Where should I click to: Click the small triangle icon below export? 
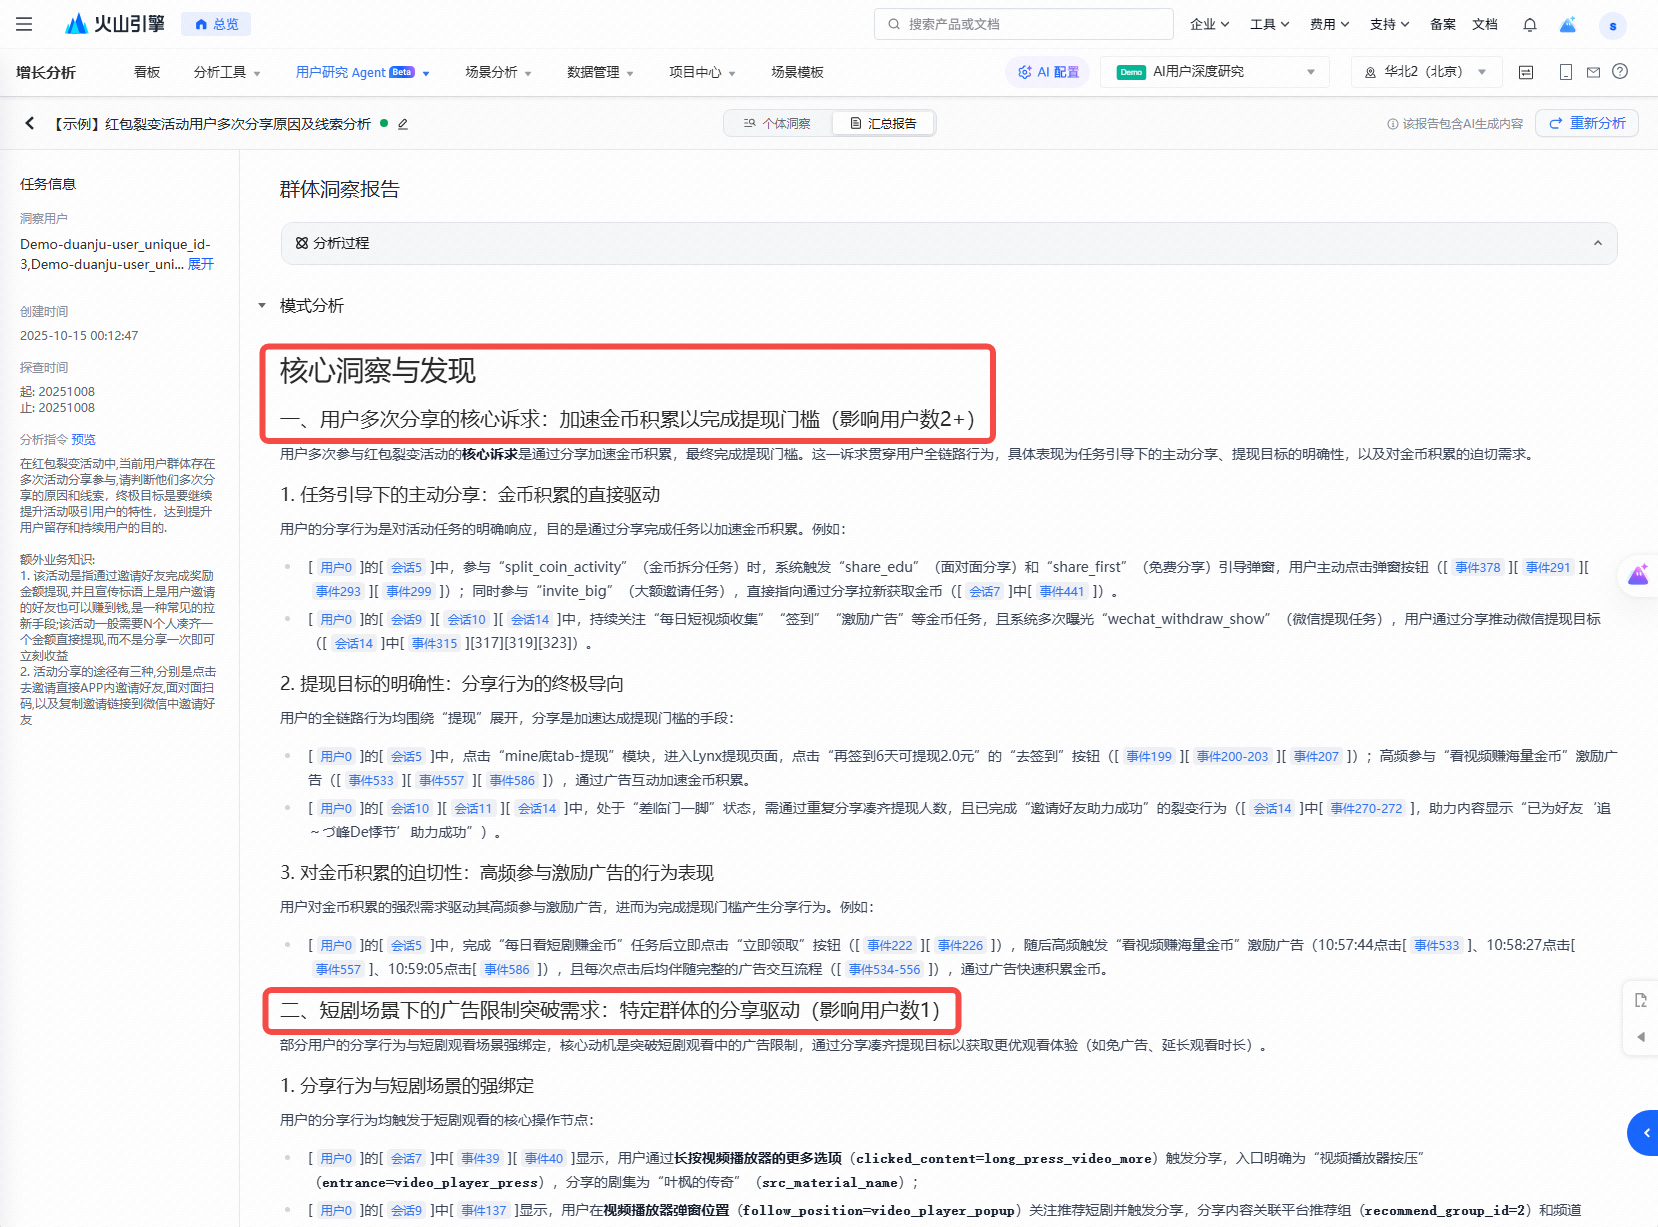tap(1641, 1037)
